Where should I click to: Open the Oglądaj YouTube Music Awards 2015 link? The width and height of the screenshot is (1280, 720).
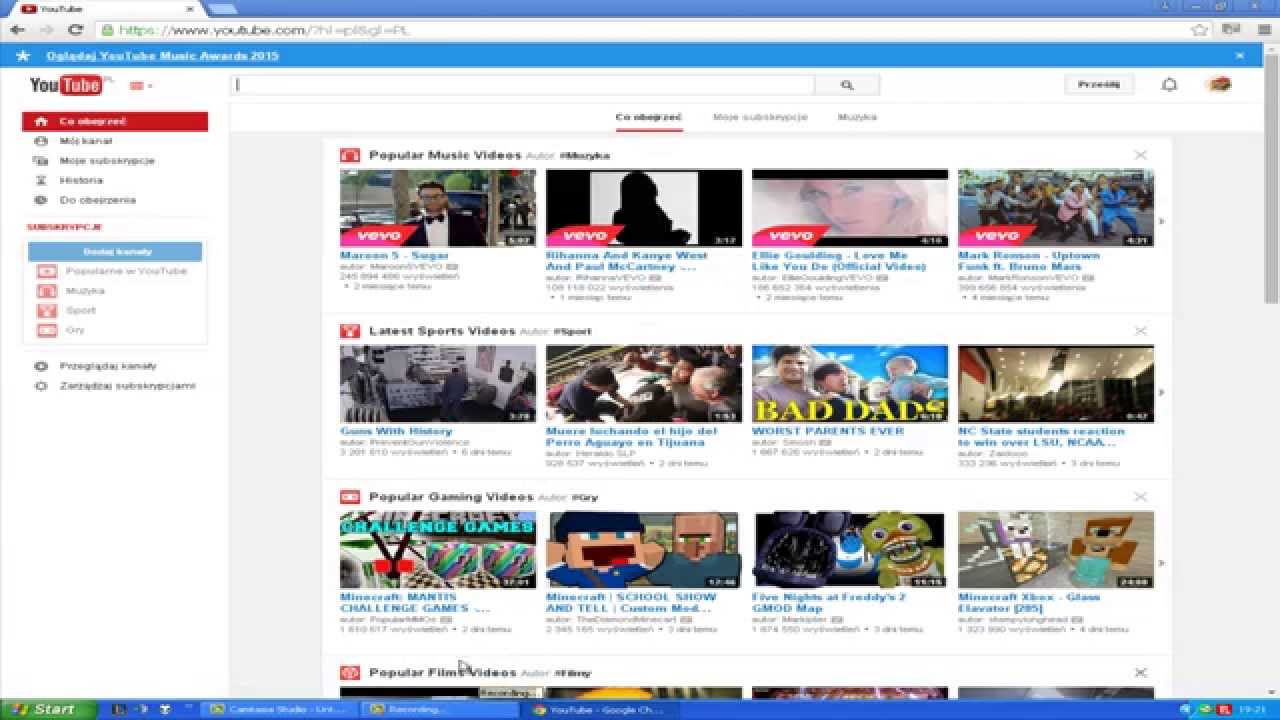click(x=162, y=56)
